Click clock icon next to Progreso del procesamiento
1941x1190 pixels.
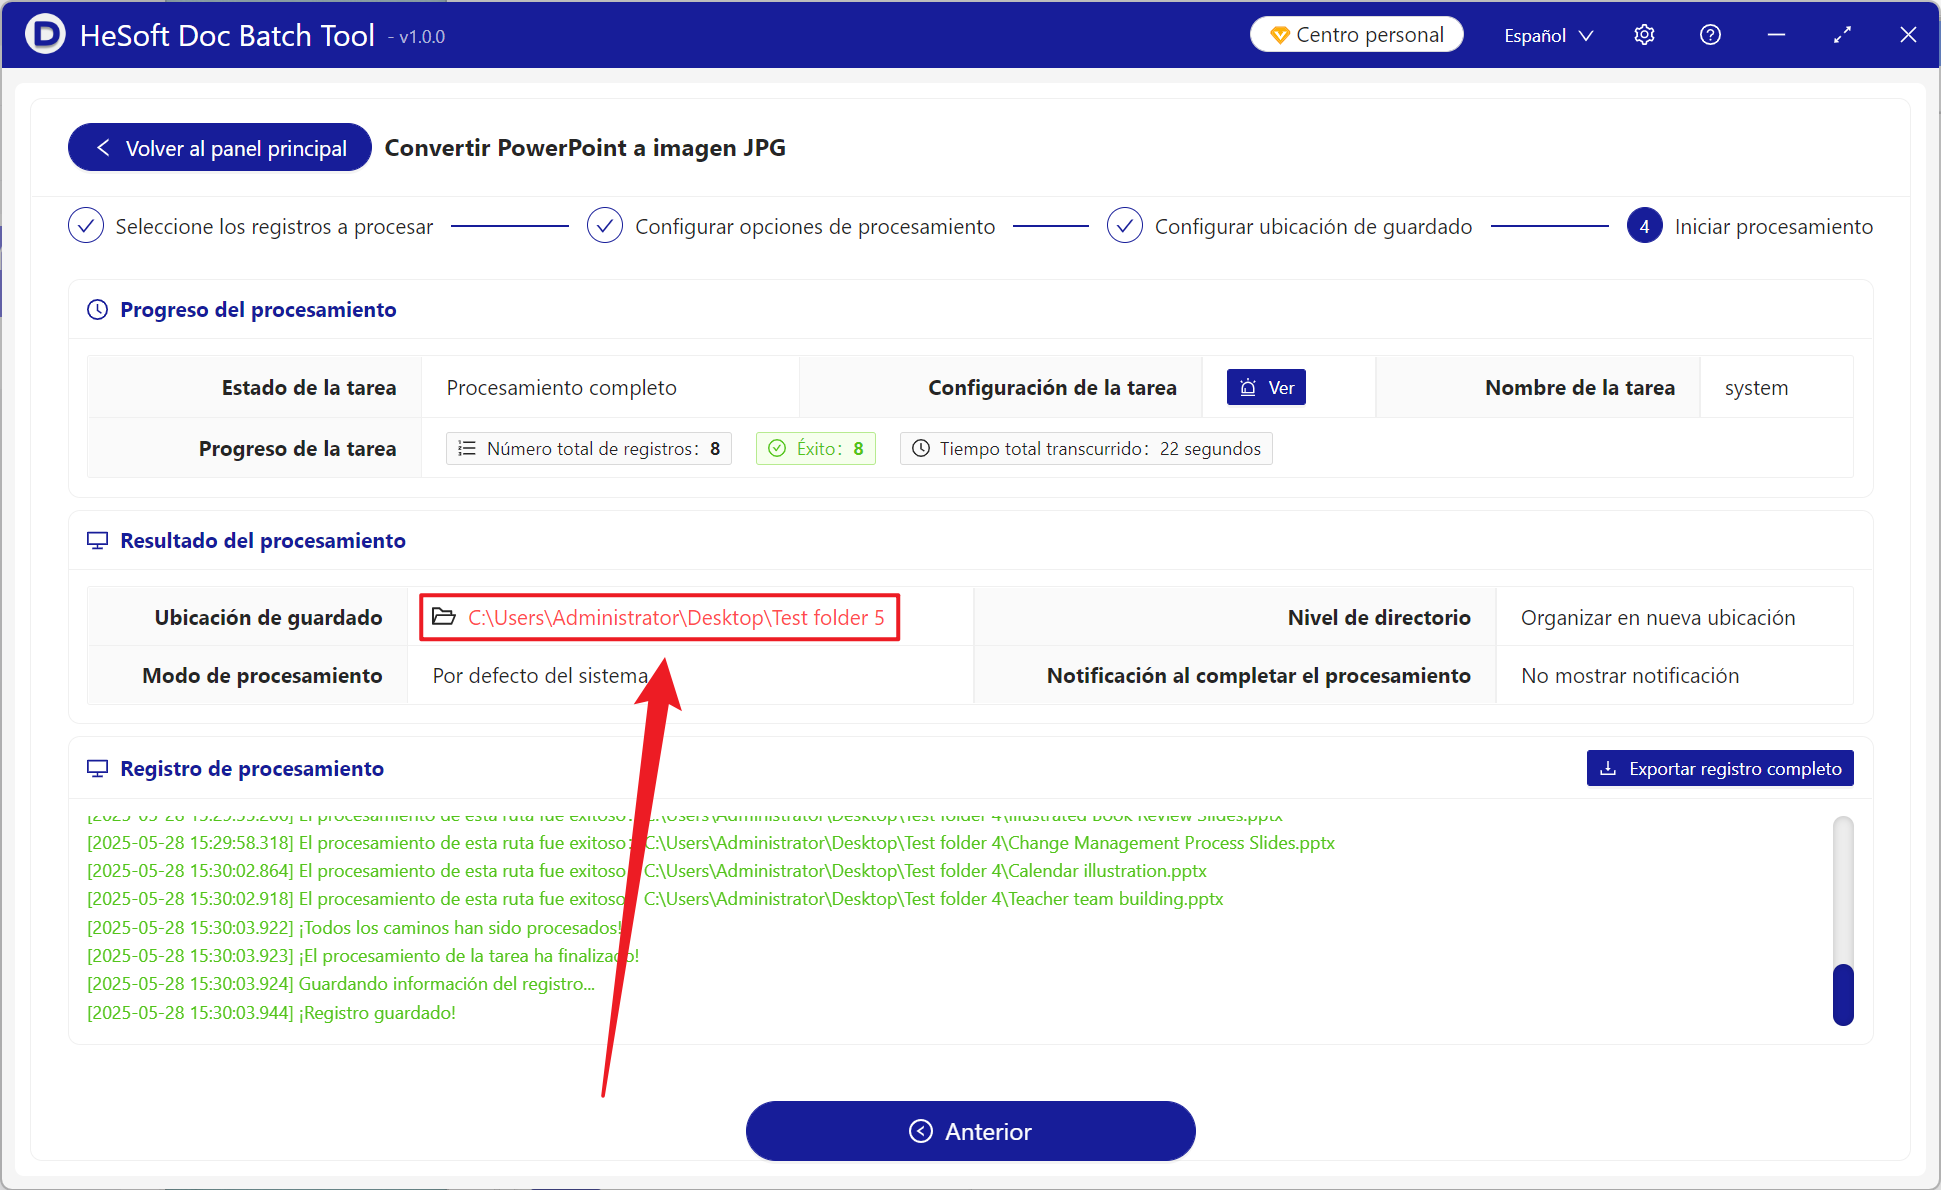pyautogui.click(x=98, y=310)
